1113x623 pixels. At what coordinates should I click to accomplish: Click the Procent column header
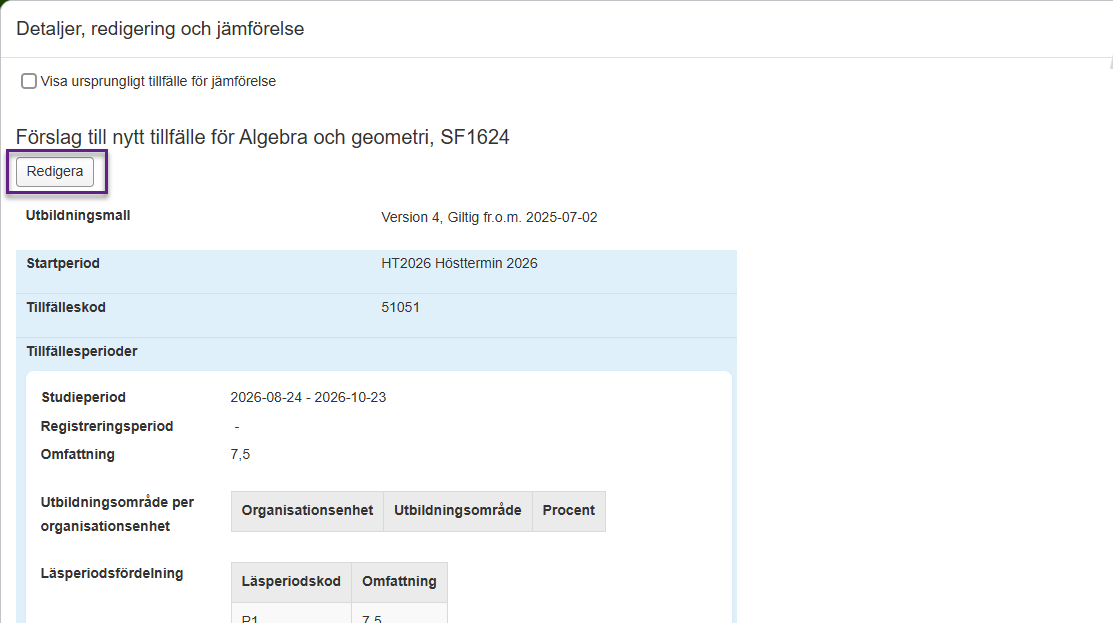568,511
